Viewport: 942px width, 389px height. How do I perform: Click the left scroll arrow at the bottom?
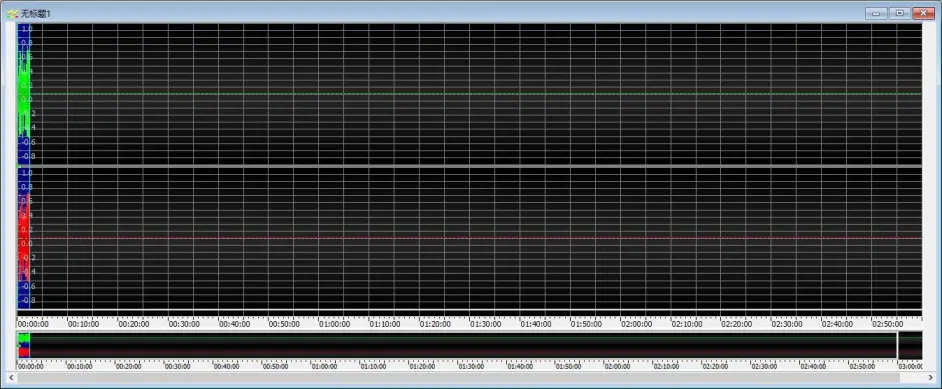11,377
